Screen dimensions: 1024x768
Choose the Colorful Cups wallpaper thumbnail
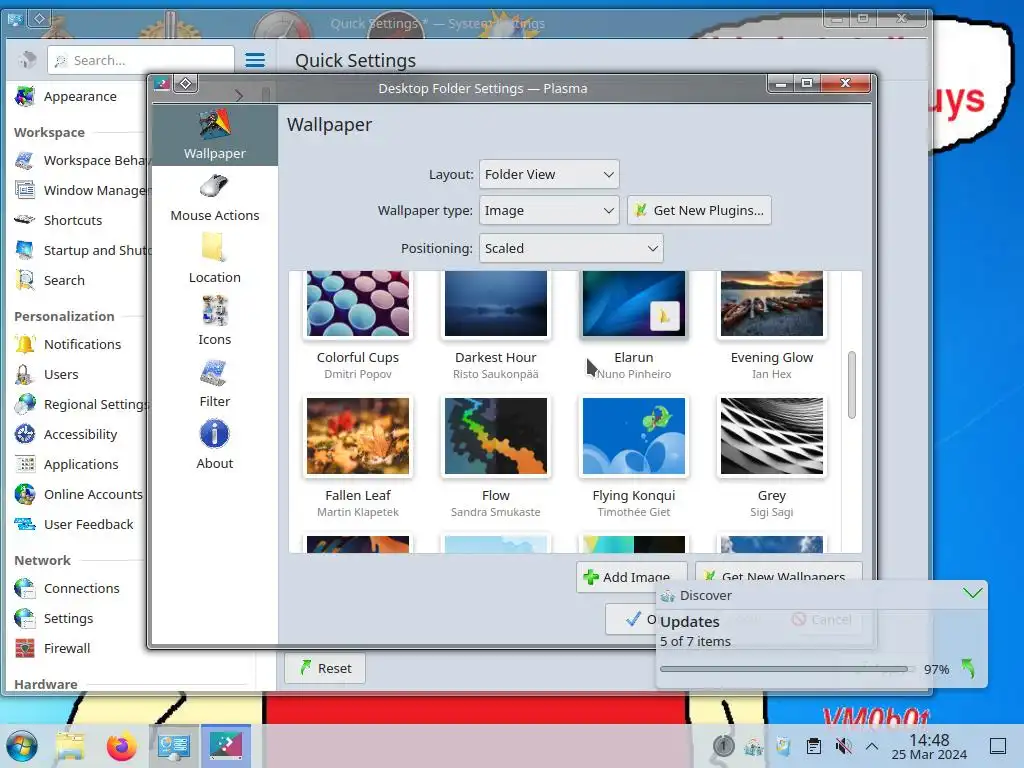[358, 304]
